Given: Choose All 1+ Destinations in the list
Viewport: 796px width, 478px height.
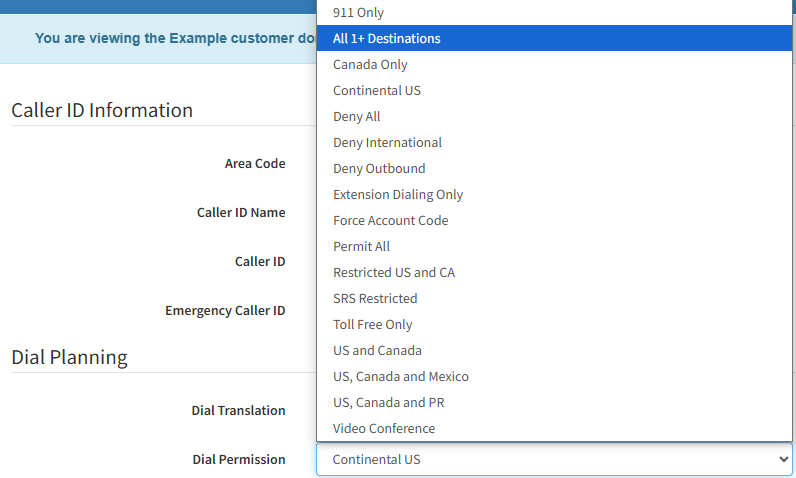Looking at the screenshot, I should 554,39.
